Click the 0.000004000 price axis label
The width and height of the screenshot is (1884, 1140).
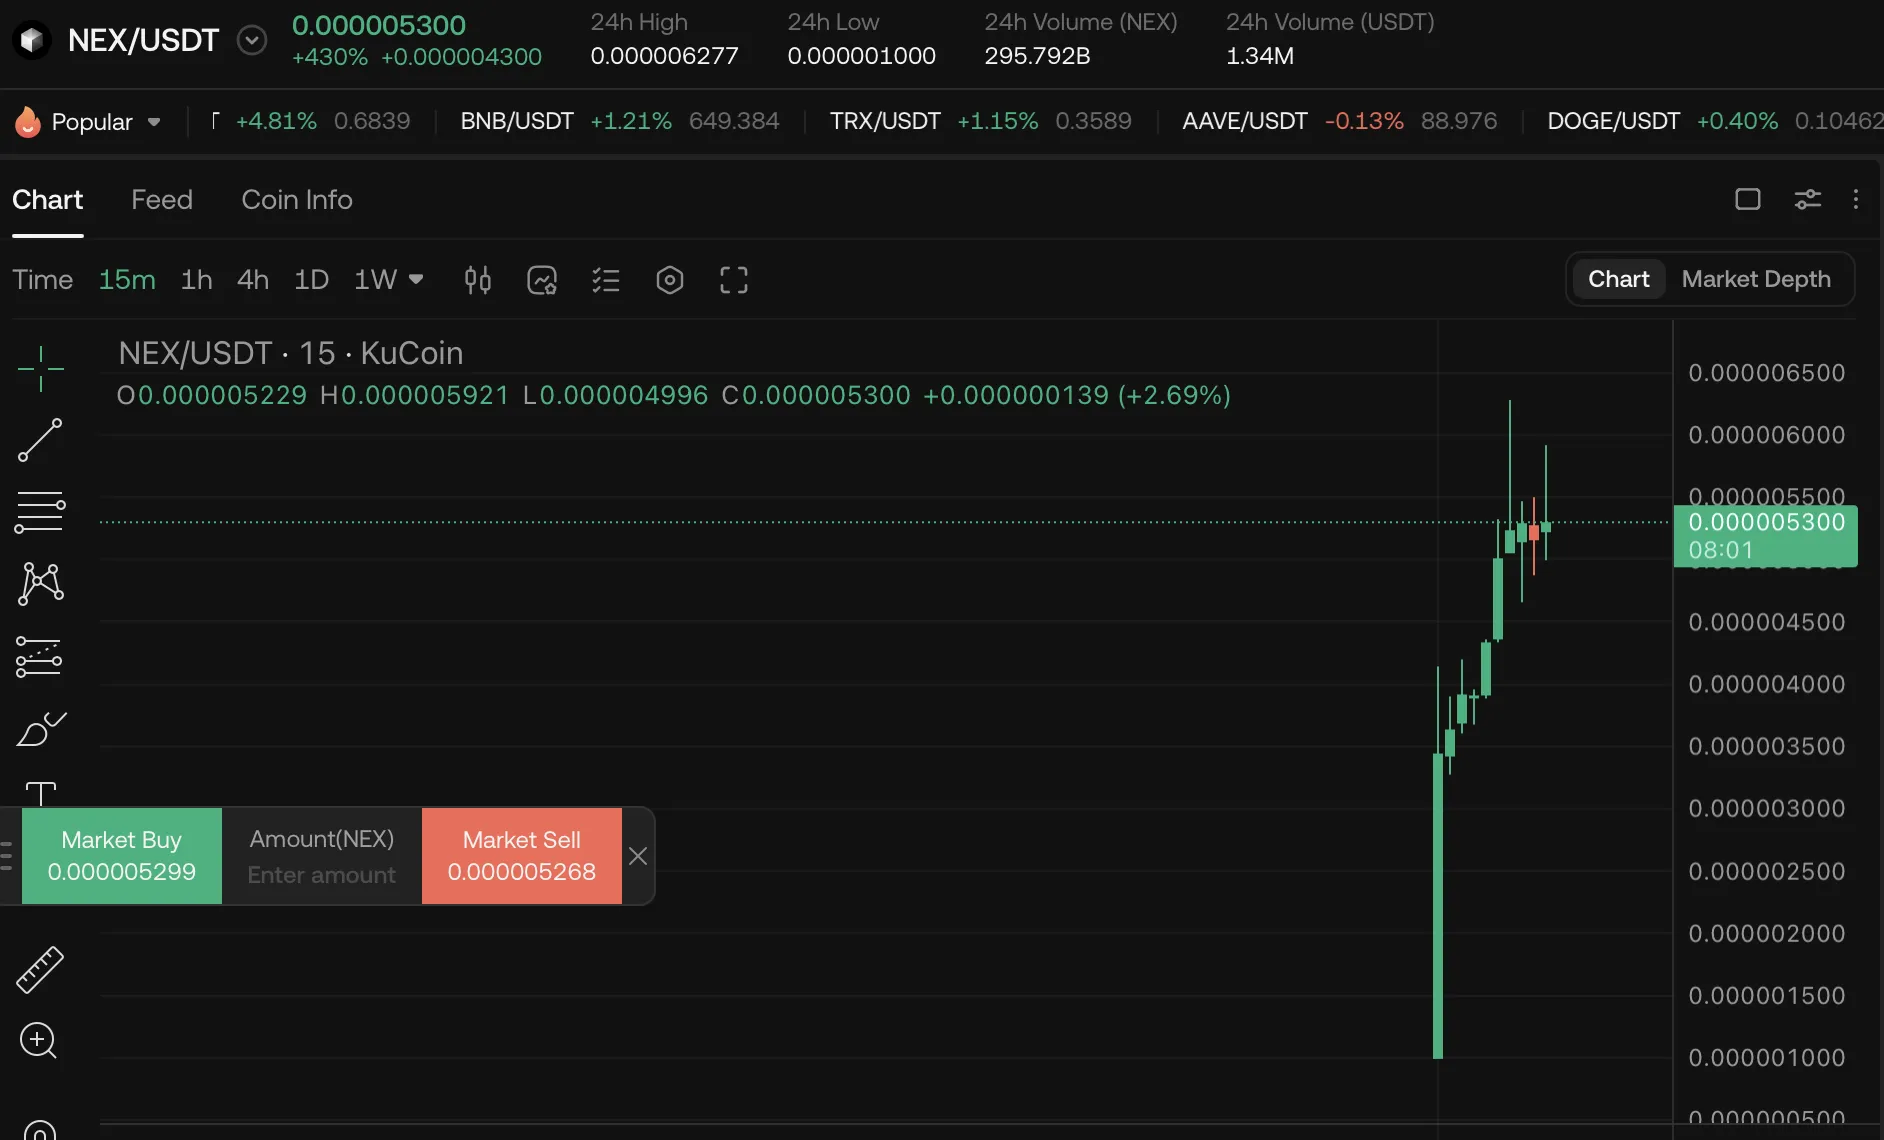pos(1766,684)
